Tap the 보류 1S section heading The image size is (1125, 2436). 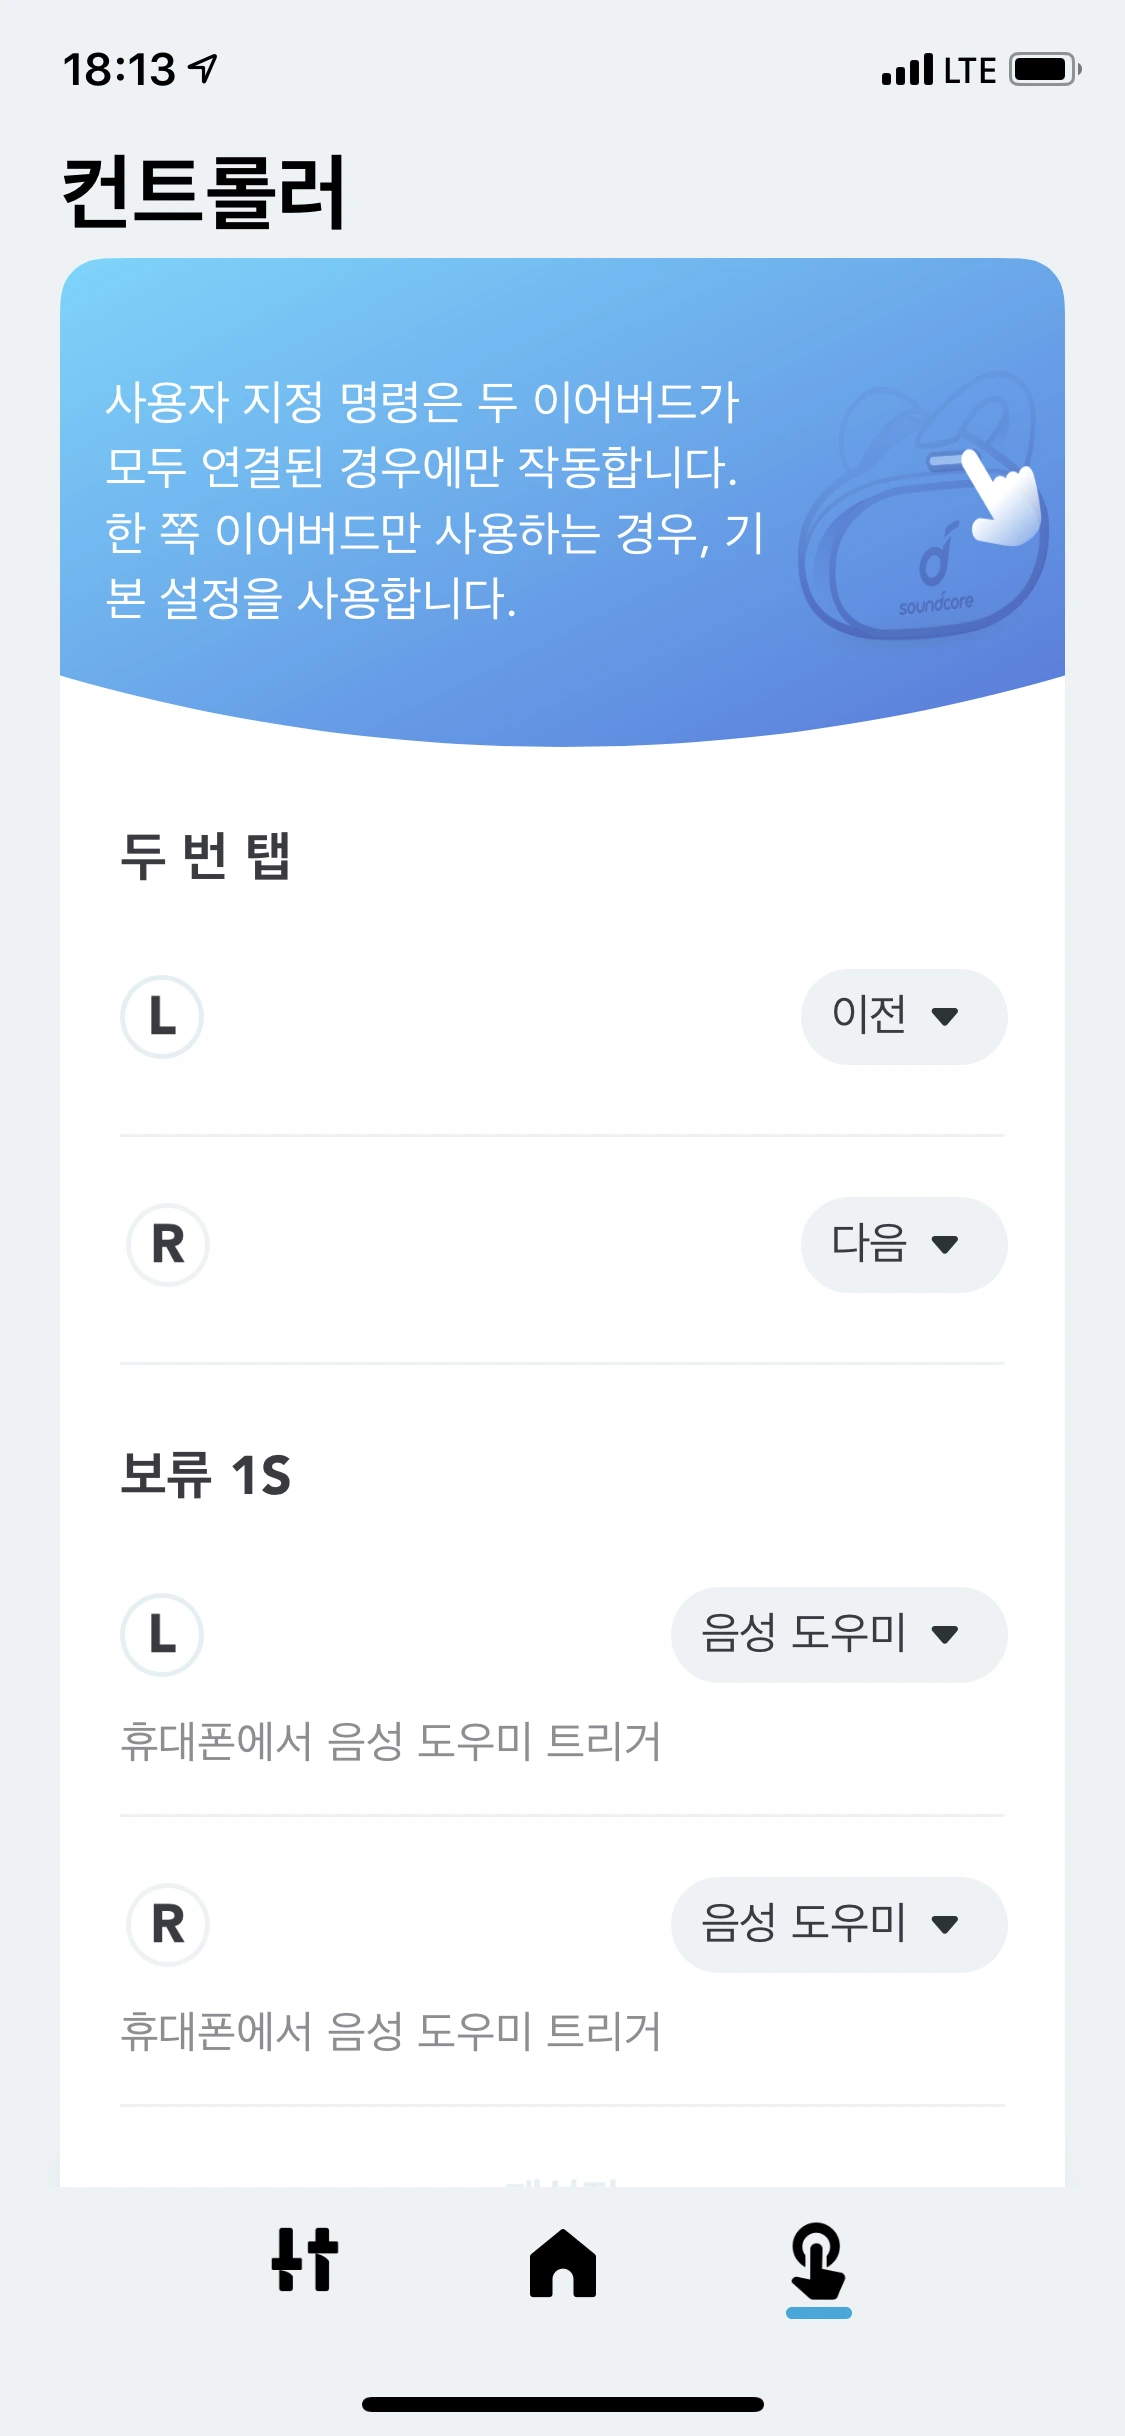click(205, 1475)
